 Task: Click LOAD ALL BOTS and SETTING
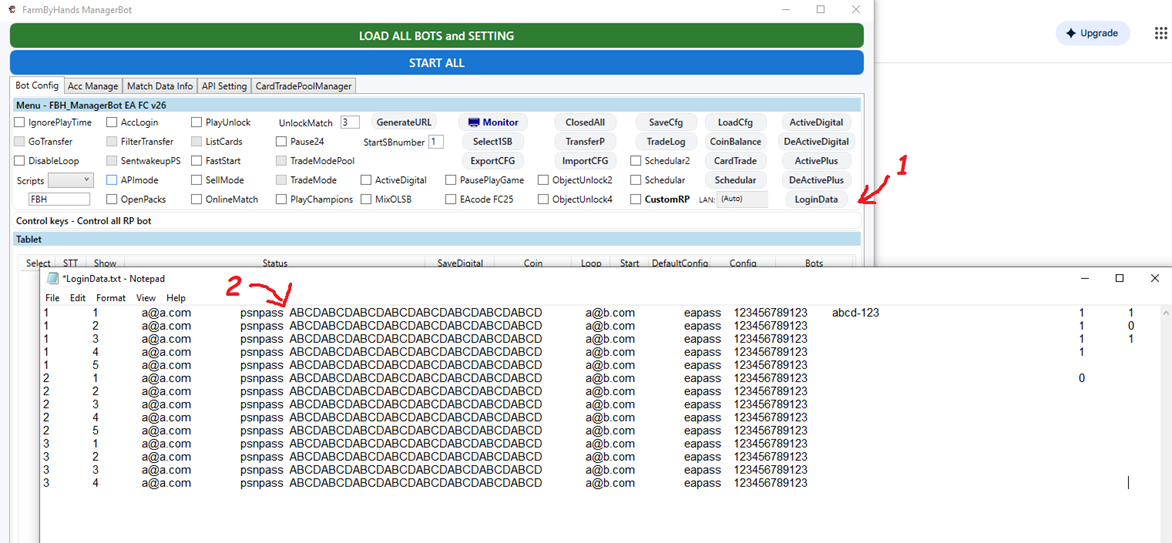click(x=437, y=36)
